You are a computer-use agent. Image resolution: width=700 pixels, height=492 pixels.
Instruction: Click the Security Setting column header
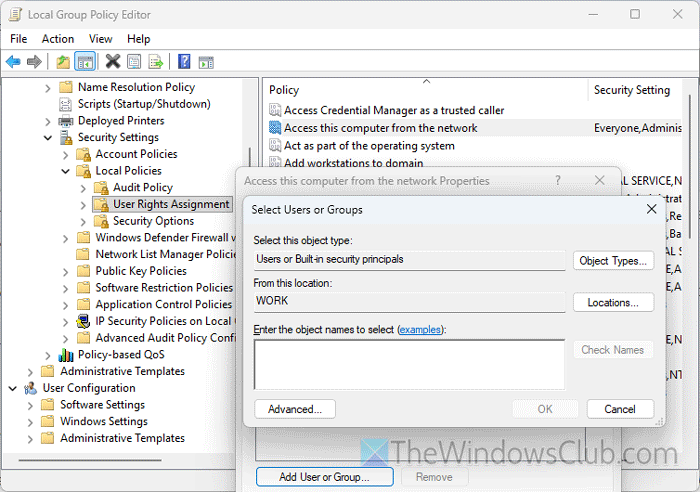pyautogui.click(x=632, y=90)
